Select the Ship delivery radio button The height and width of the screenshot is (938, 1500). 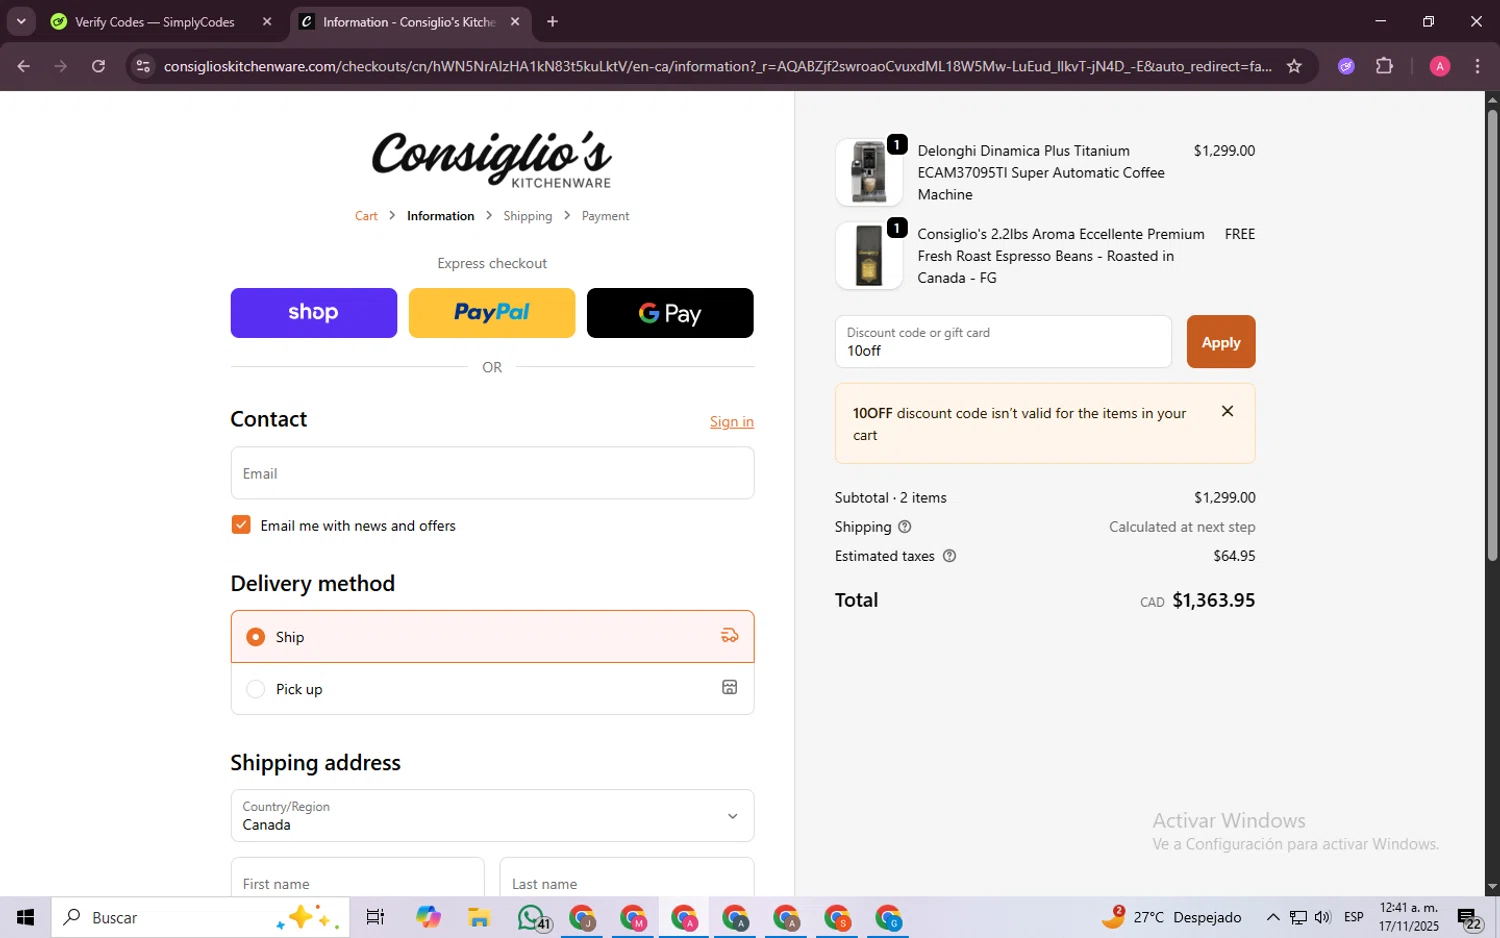coord(256,637)
